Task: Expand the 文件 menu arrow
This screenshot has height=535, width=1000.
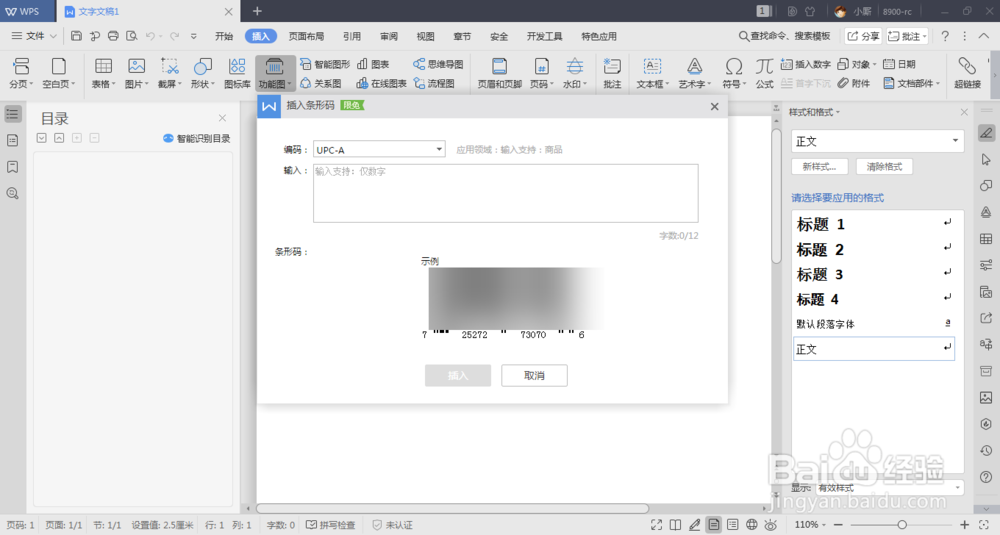Action: pyautogui.click(x=54, y=36)
